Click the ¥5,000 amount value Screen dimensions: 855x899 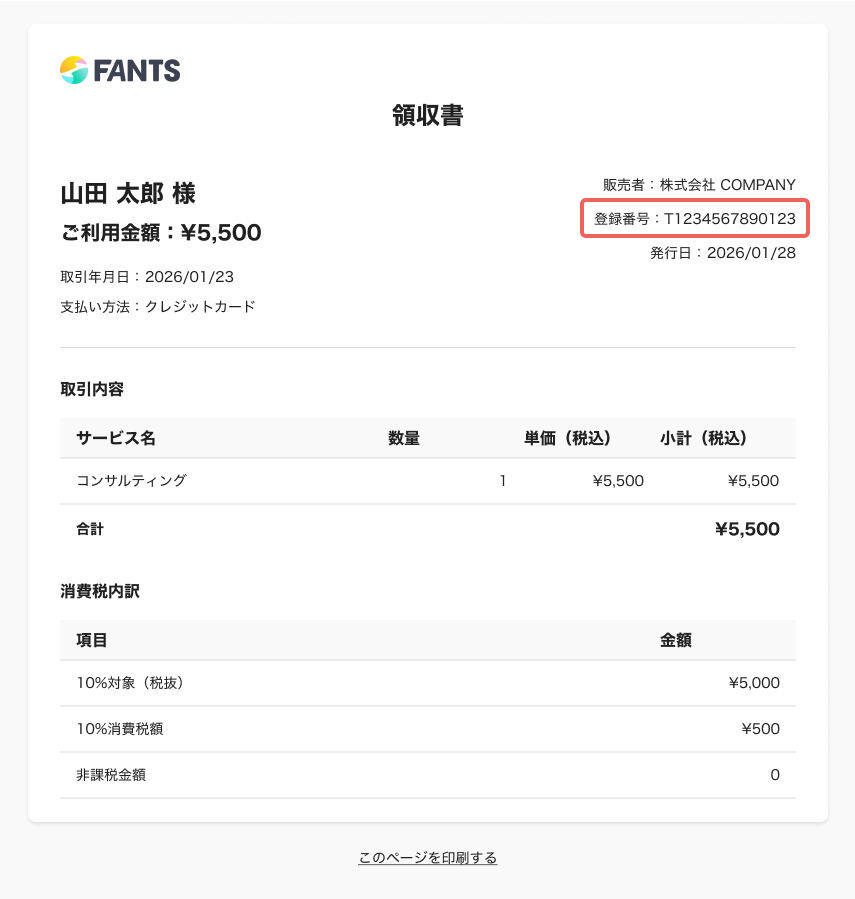coord(754,683)
